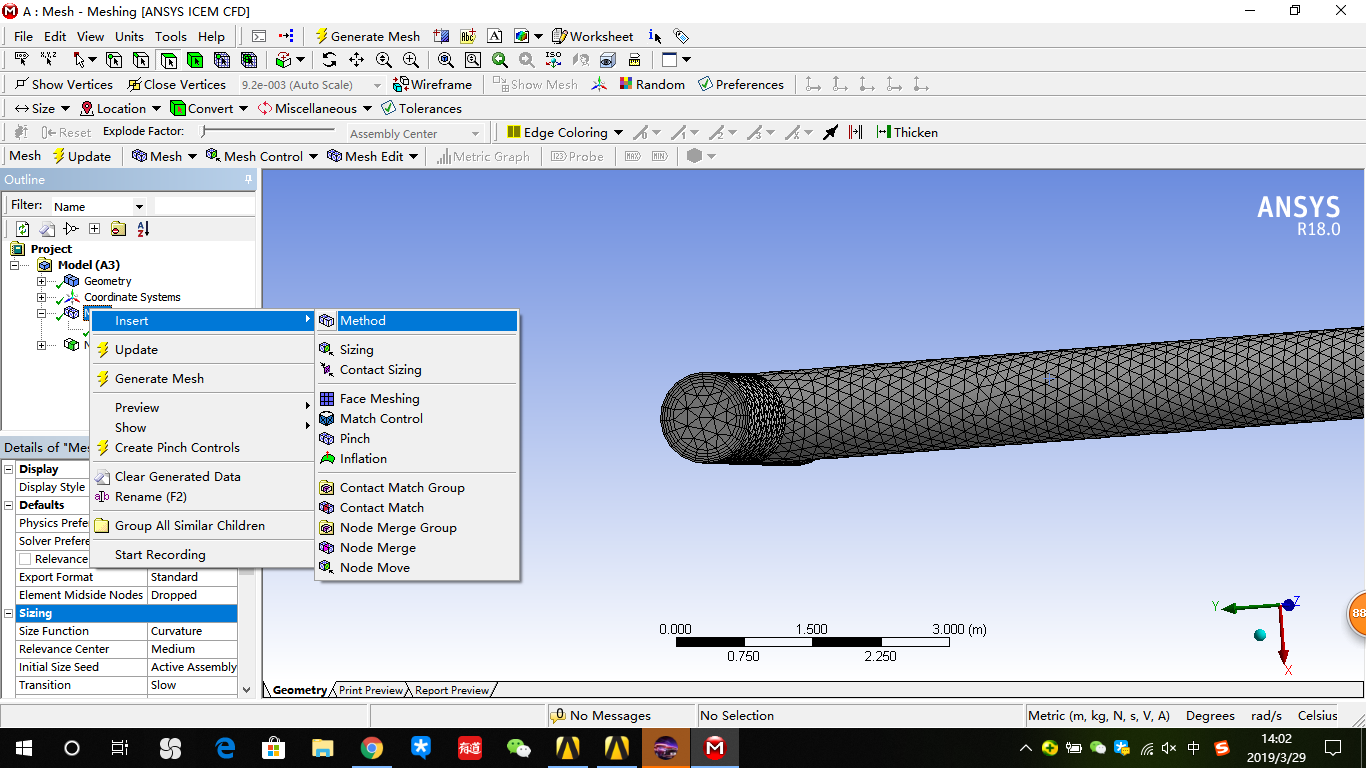Image resolution: width=1366 pixels, height=768 pixels.
Task: Open the Worksheet view
Action: pos(592,36)
